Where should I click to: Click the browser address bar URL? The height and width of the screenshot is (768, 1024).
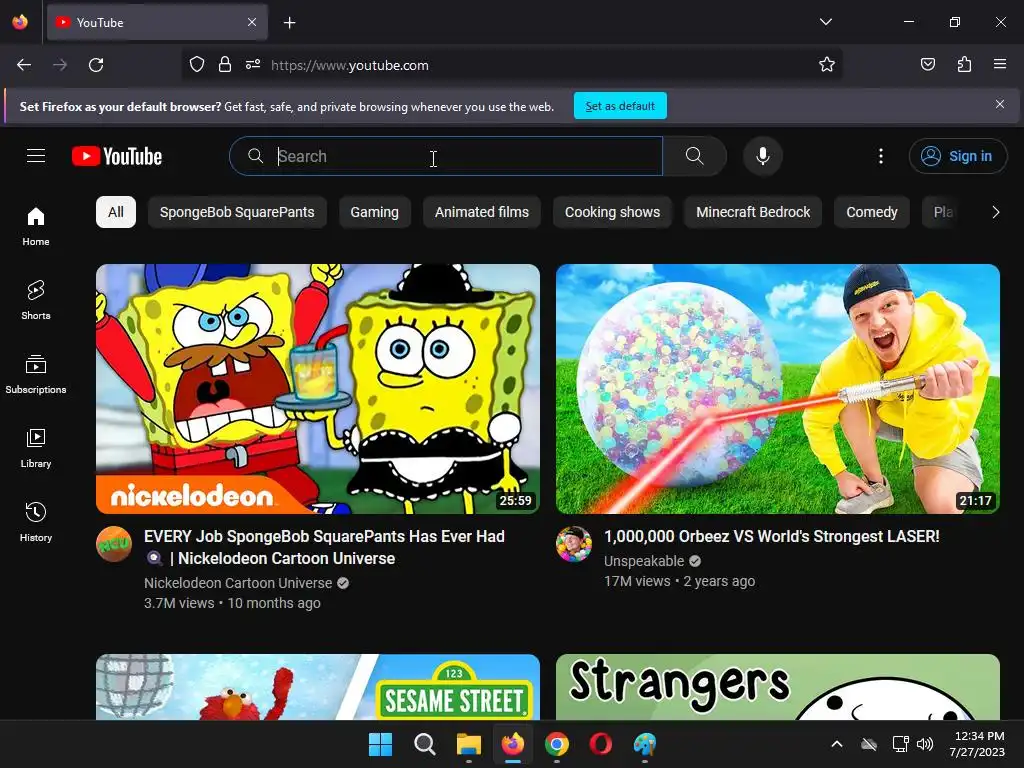(349, 65)
